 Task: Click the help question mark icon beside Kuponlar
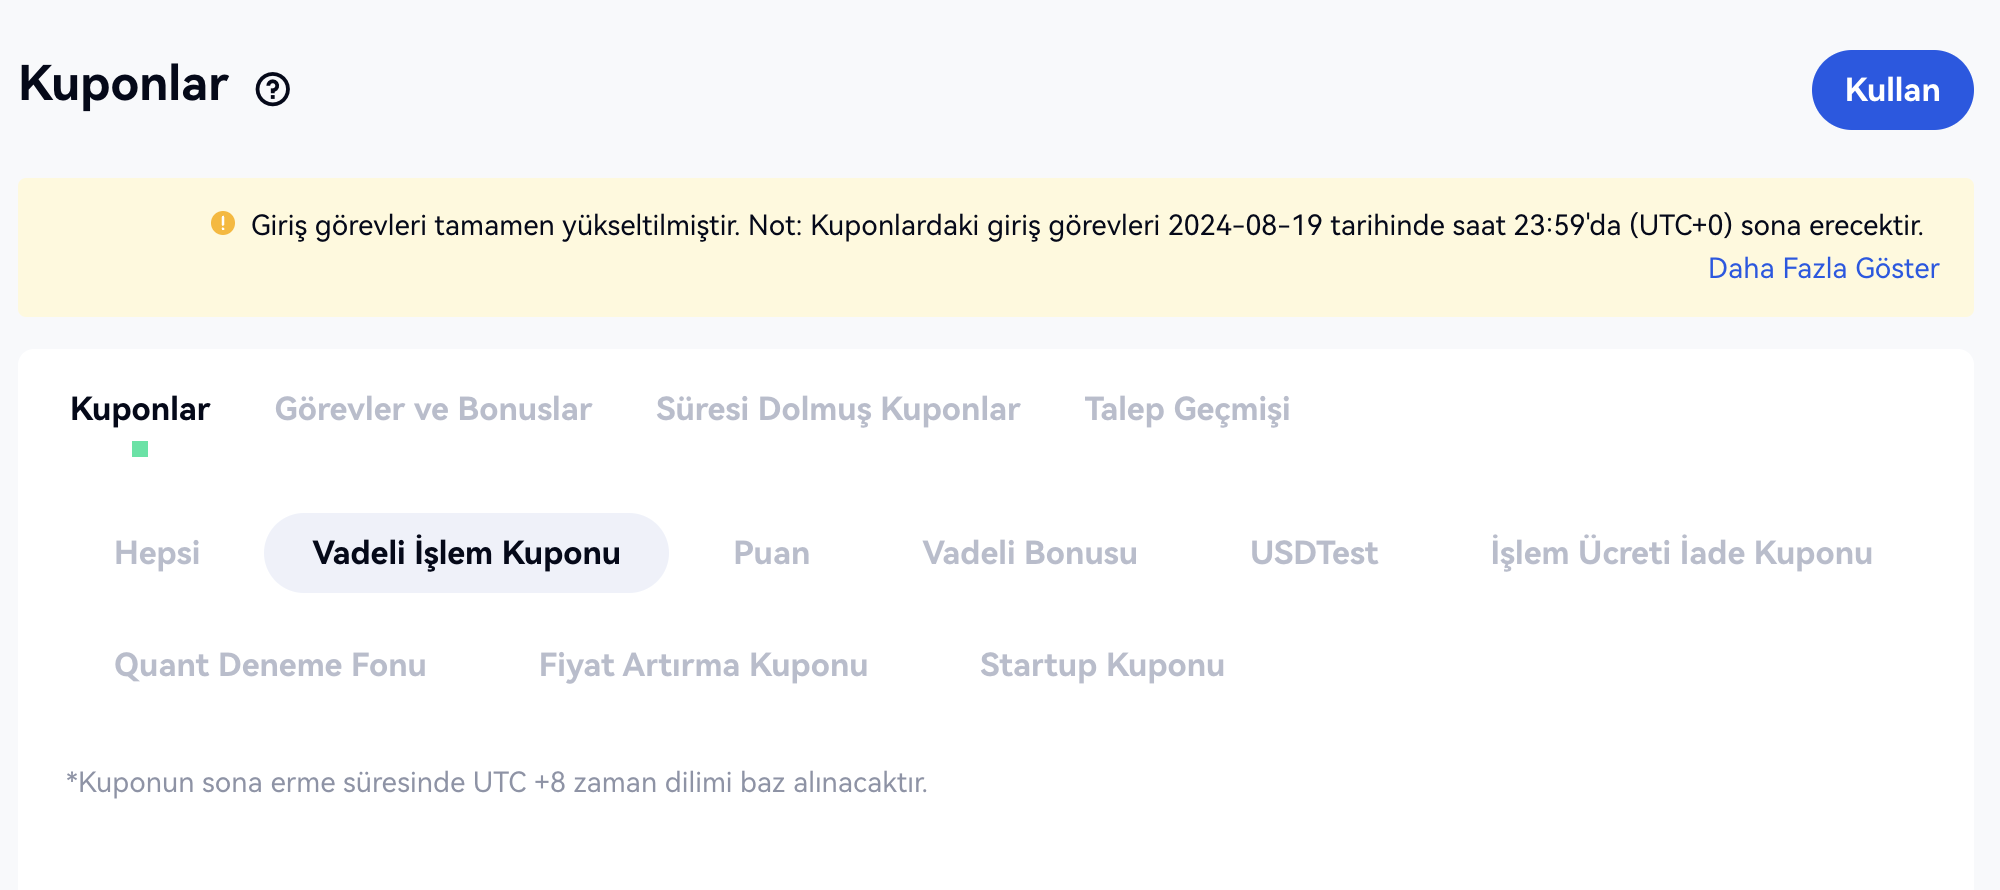click(272, 90)
